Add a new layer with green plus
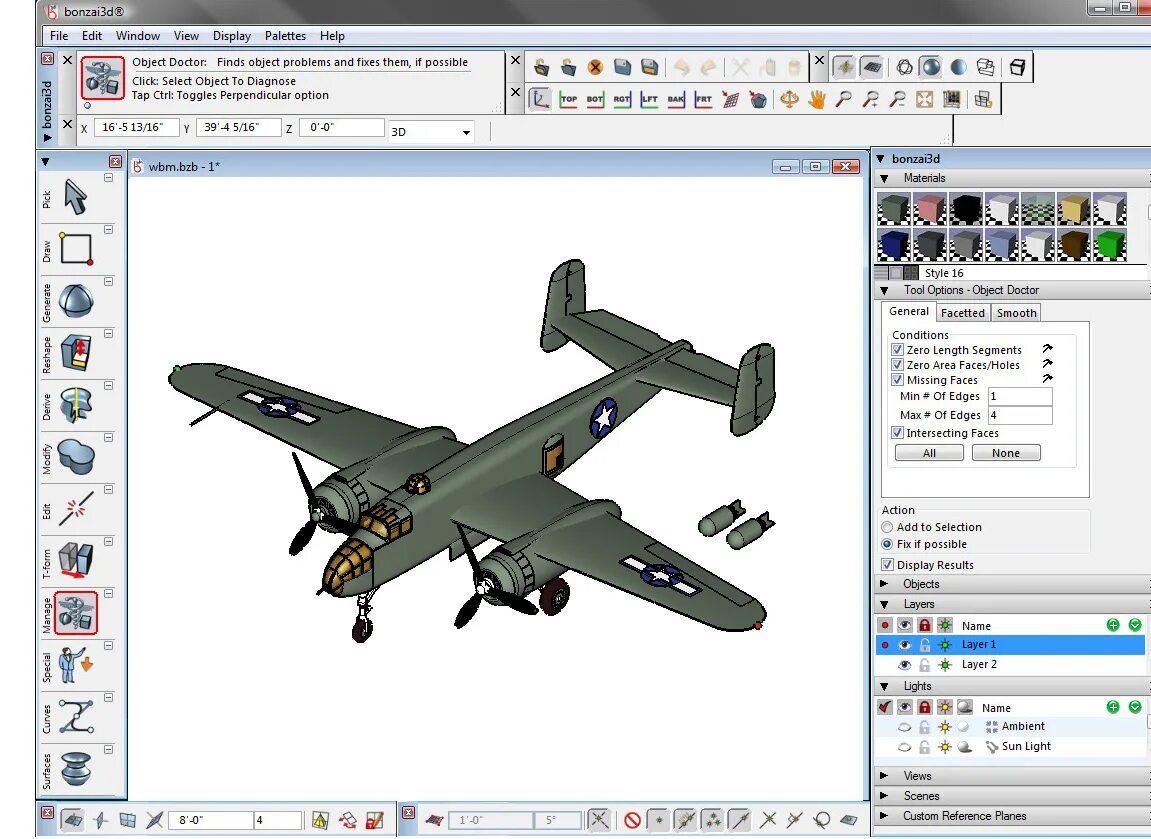This screenshot has width=1151, height=839. tap(1113, 625)
